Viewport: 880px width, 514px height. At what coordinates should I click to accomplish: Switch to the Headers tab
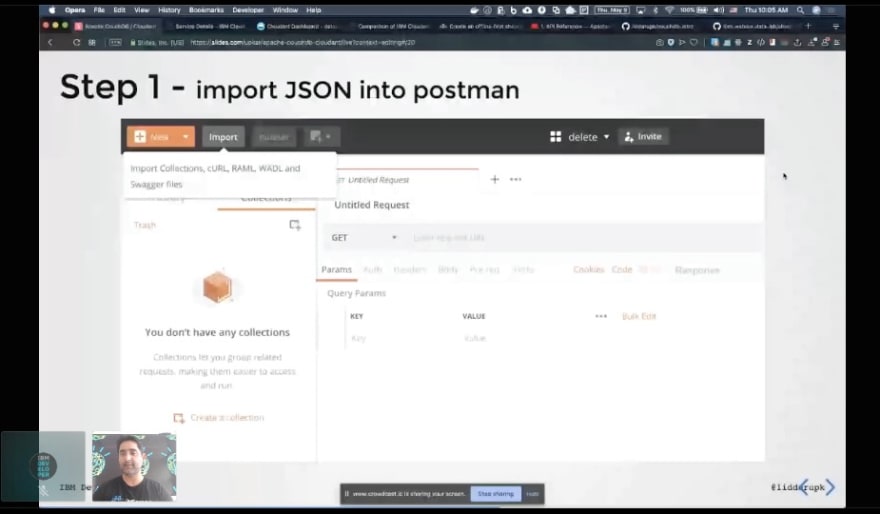point(410,270)
